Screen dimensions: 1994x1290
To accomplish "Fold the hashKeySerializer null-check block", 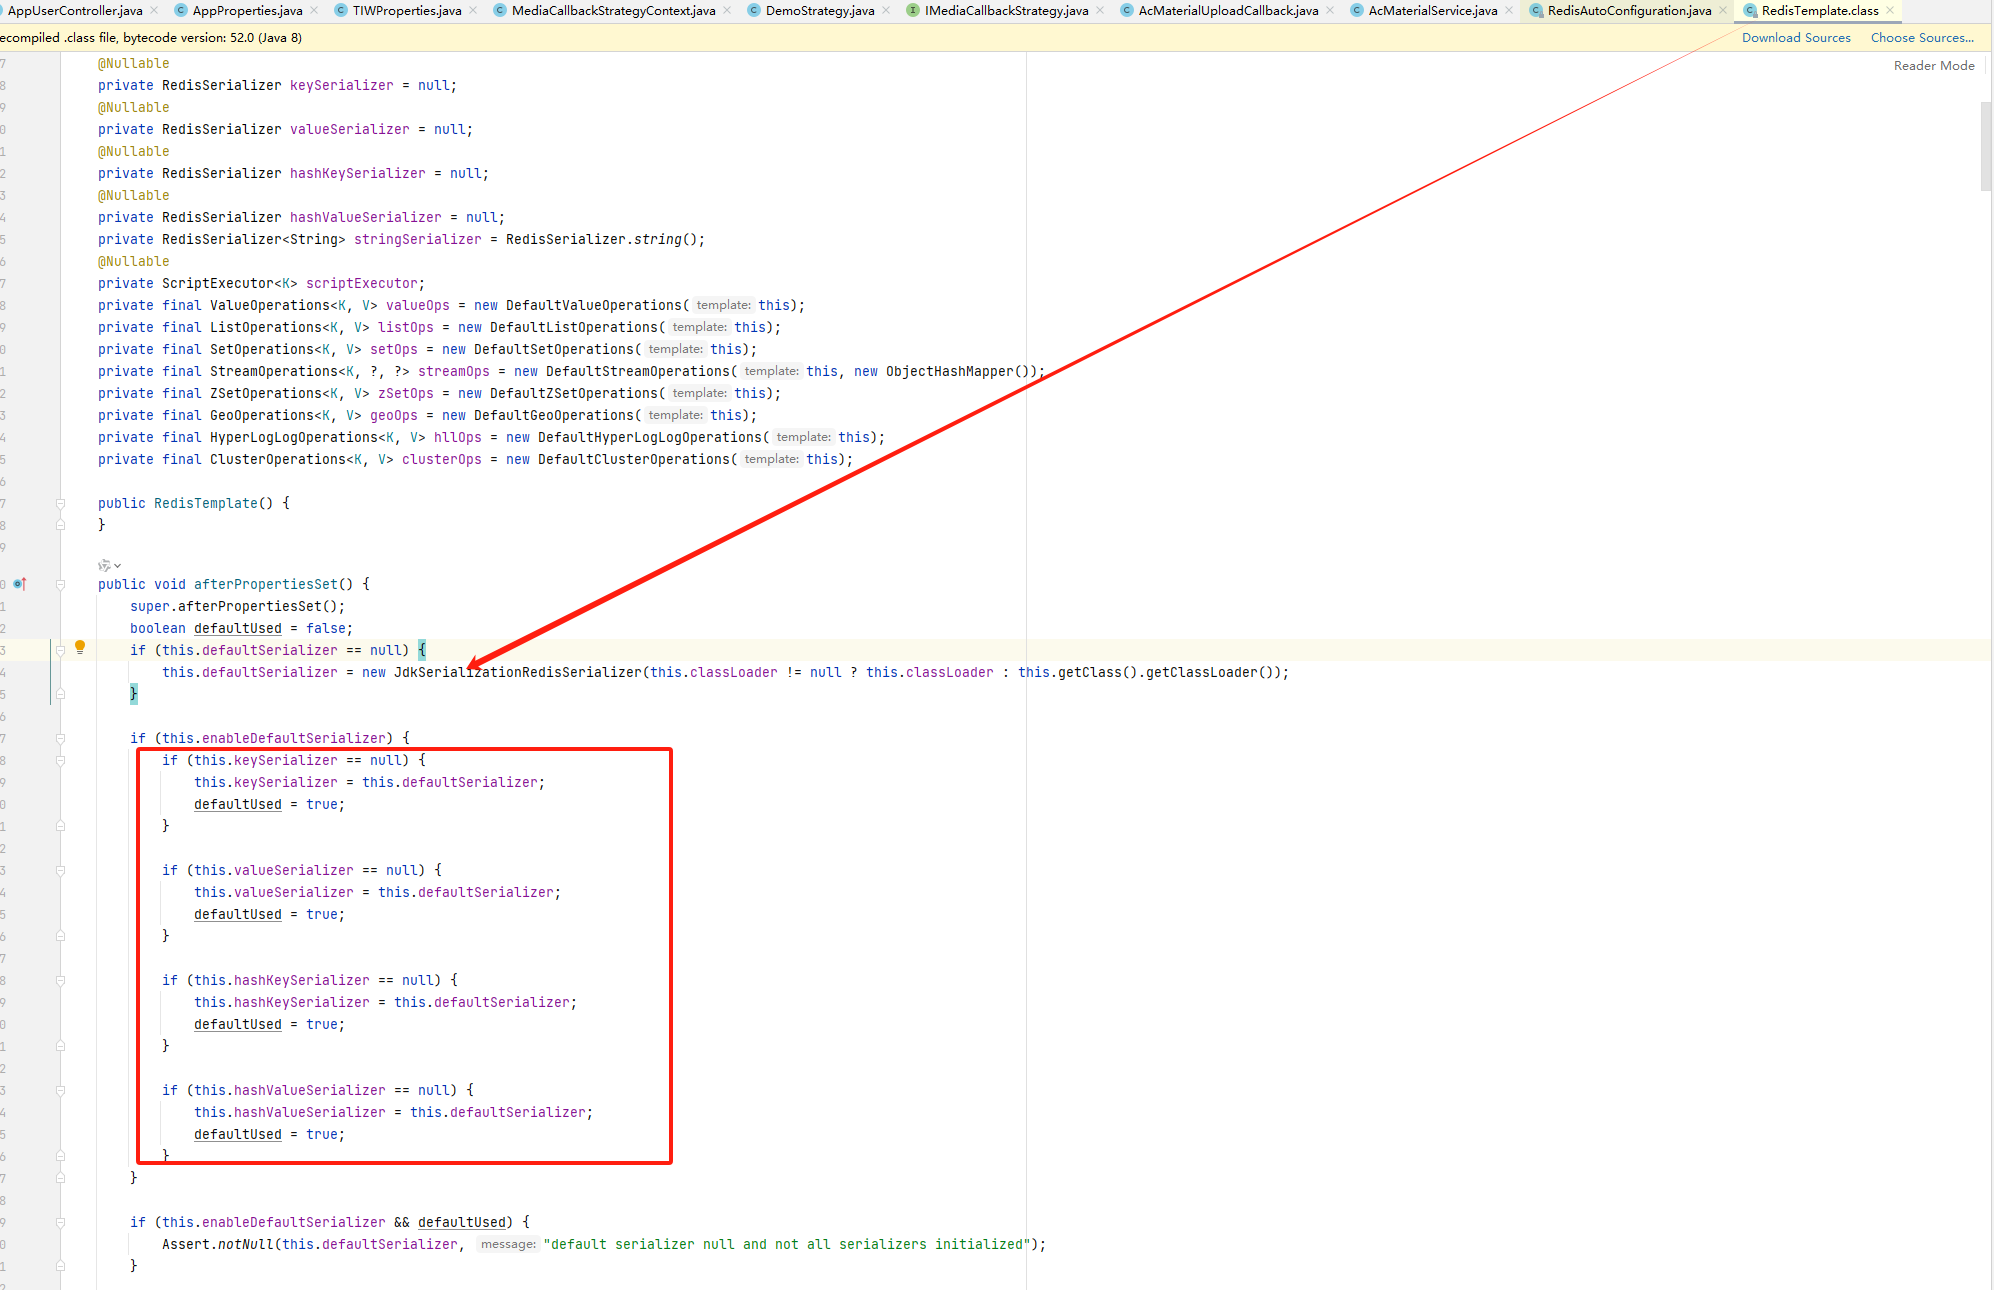I will pyautogui.click(x=60, y=981).
